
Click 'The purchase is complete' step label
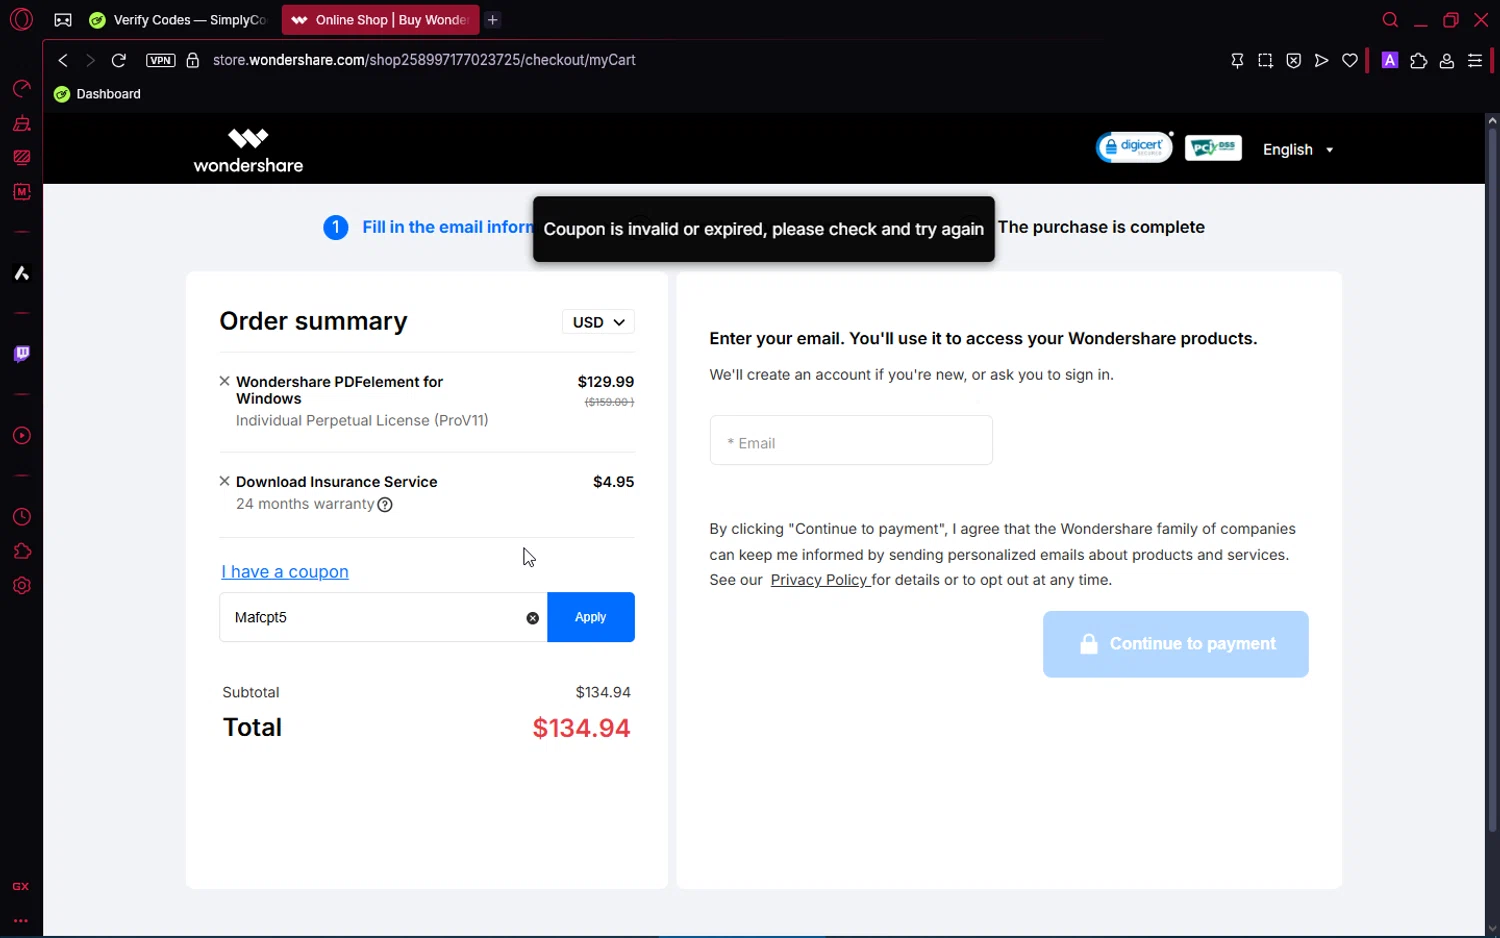(1101, 227)
